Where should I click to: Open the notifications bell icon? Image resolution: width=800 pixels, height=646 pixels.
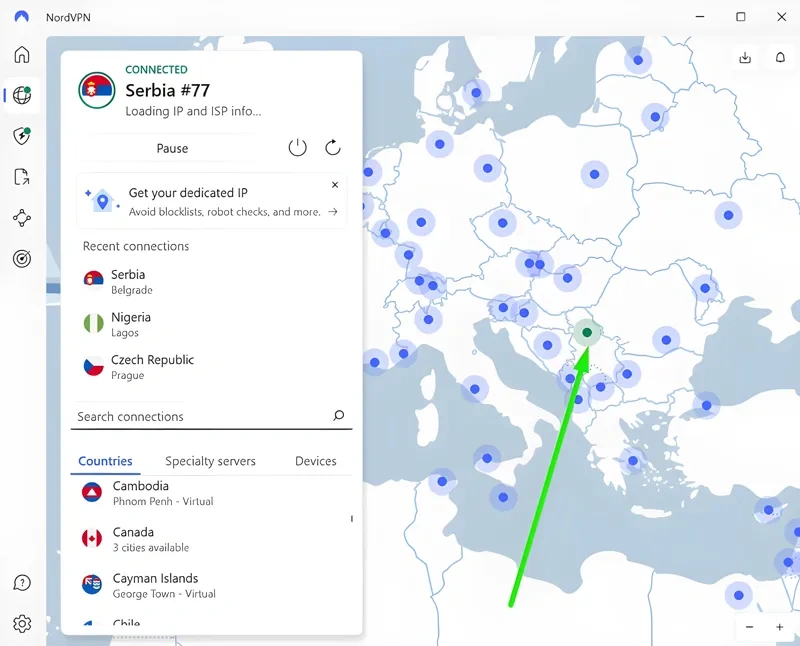pyautogui.click(x=780, y=57)
